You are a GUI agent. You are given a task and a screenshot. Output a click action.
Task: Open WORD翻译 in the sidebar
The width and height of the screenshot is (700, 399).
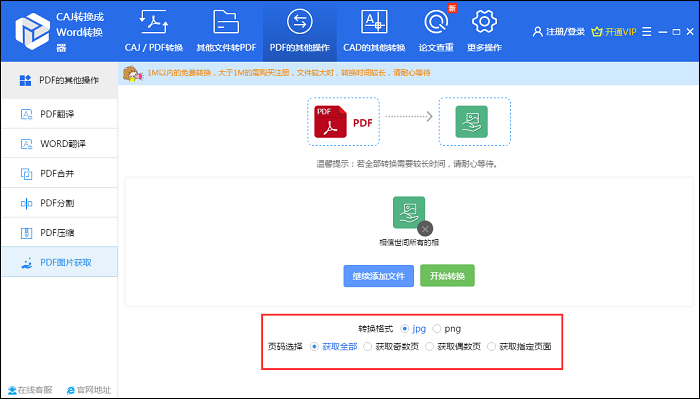pos(60,144)
